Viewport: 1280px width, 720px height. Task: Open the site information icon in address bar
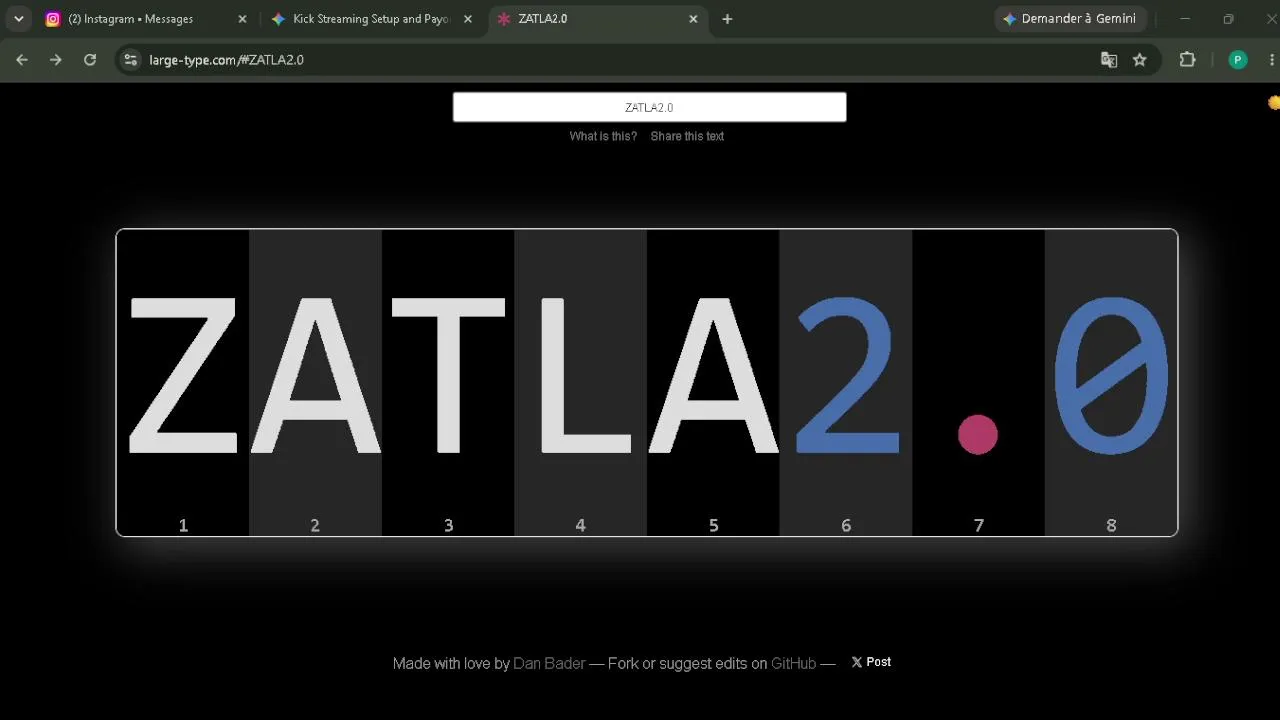tap(130, 60)
